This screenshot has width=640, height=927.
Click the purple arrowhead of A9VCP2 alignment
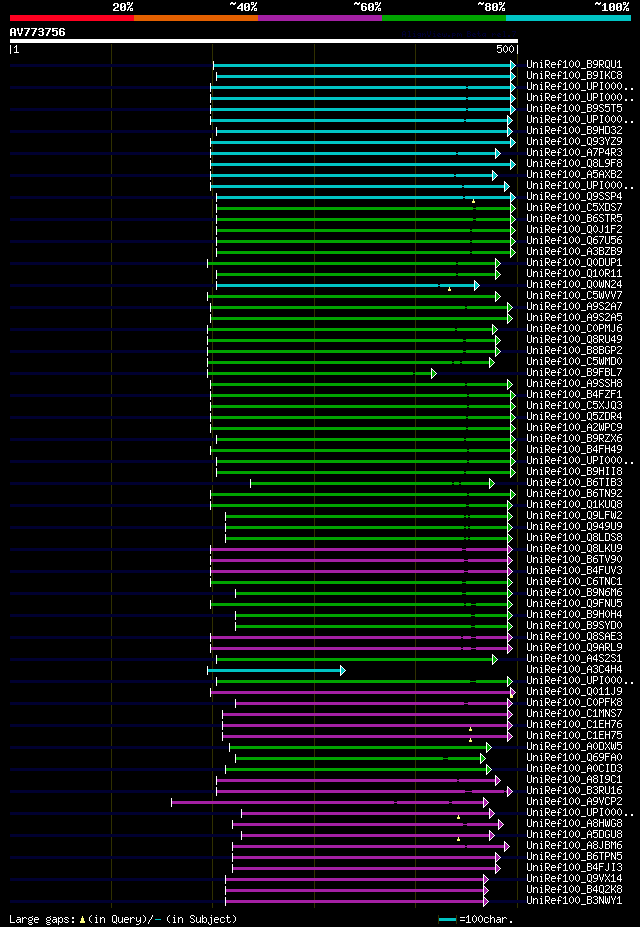point(486,802)
